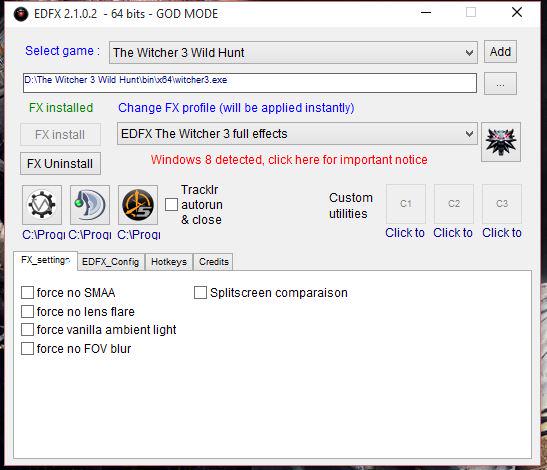Click the browse '...' button
Viewport: 547px width, 470px height.
[x=500, y=84]
